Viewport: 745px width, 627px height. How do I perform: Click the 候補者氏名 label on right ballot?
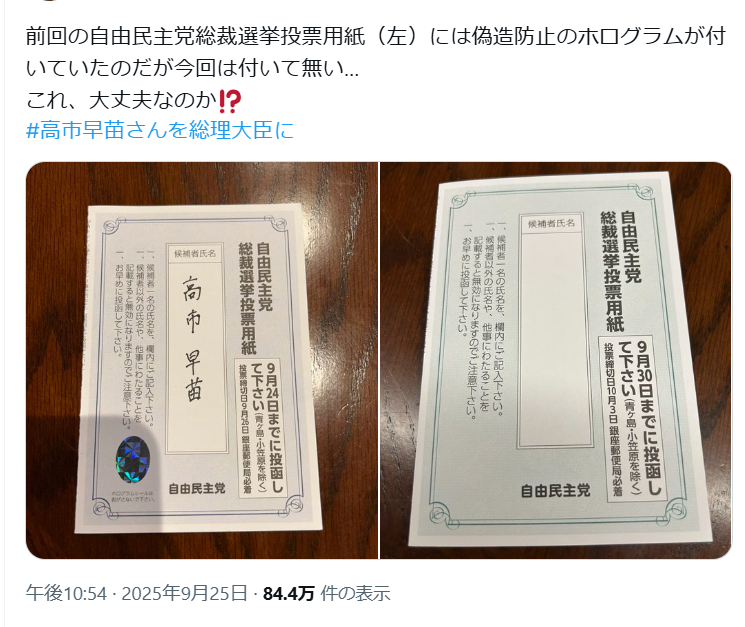[x=551, y=223]
